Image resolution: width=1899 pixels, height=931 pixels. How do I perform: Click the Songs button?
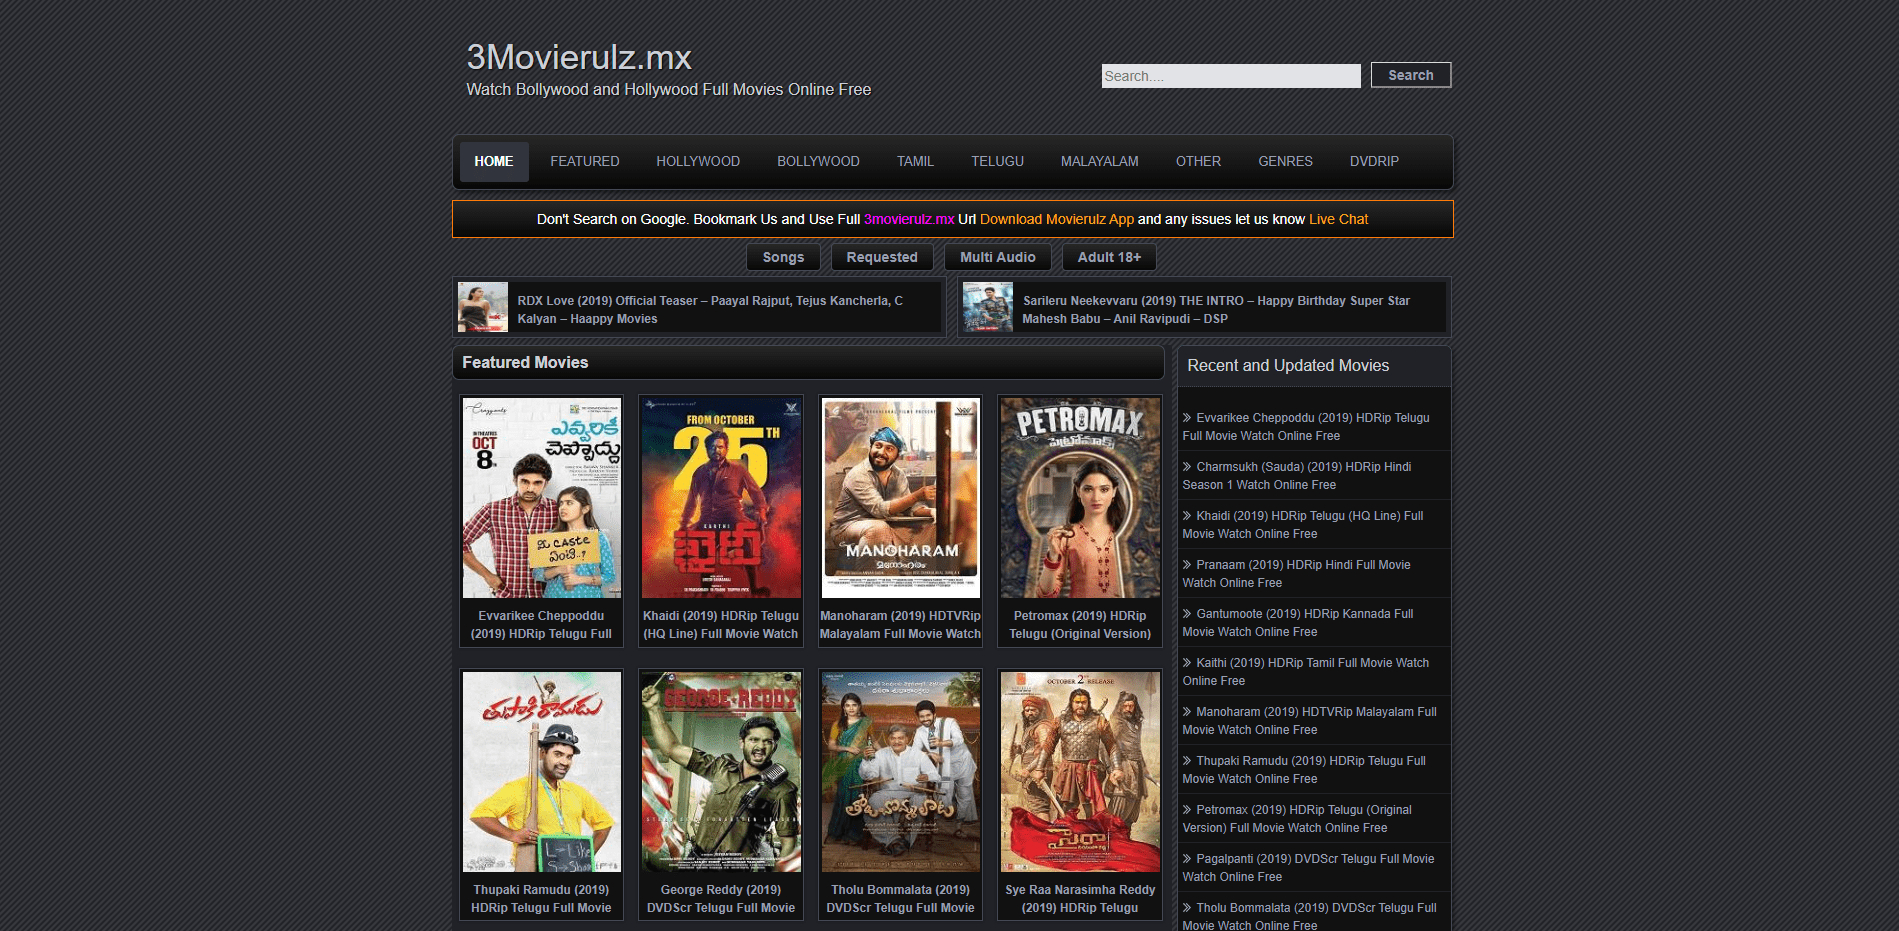pyautogui.click(x=783, y=257)
